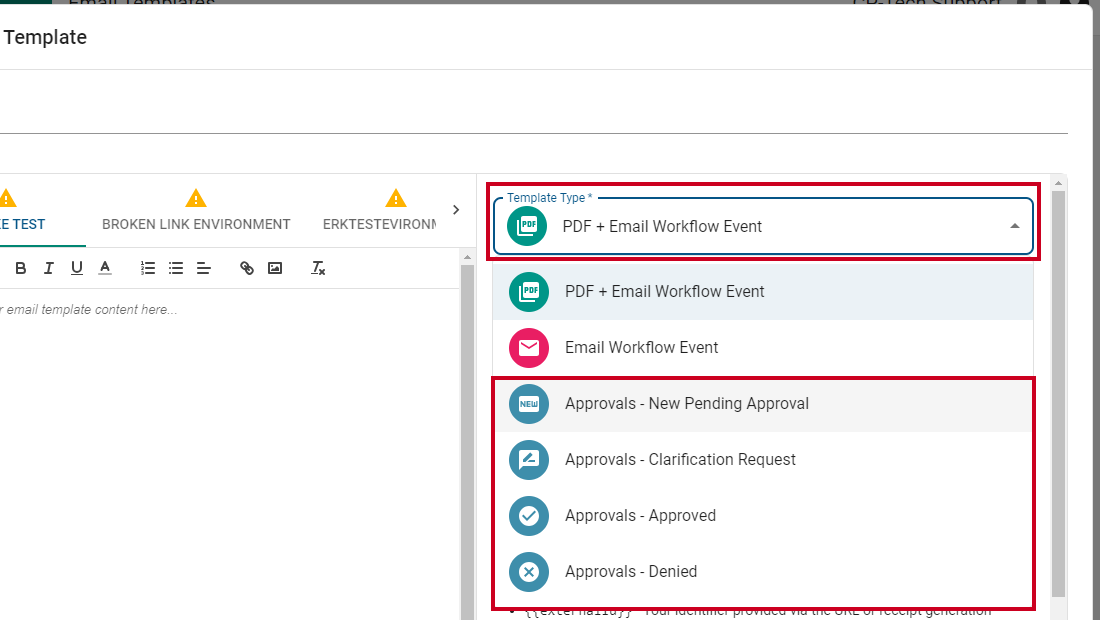
Task: Clear text formatting with Tx icon
Action: 318,268
